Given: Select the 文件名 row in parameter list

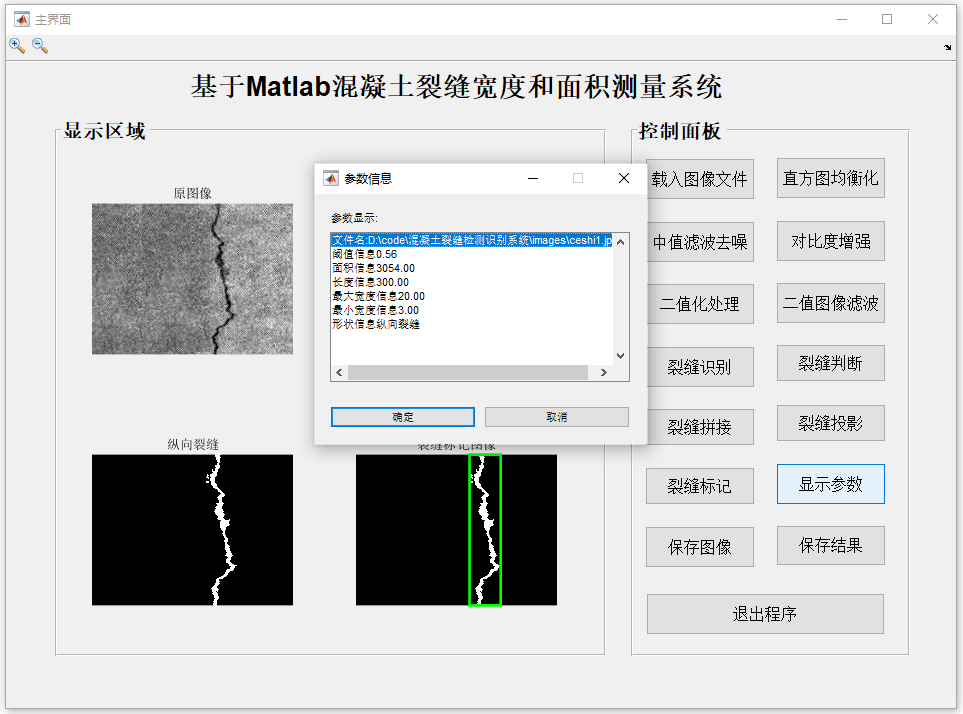Looking at the screenshot, I should click(x=472, y=240).
